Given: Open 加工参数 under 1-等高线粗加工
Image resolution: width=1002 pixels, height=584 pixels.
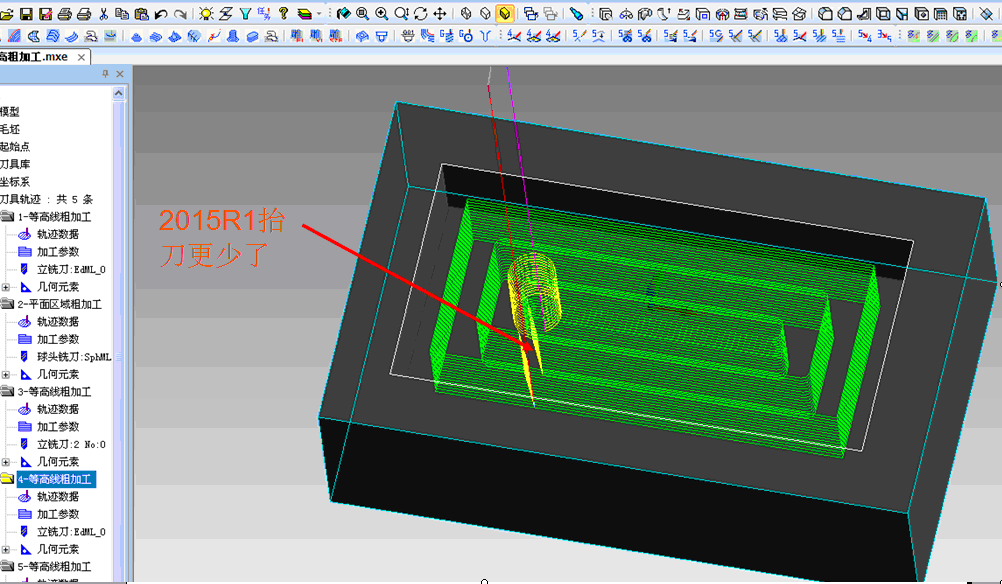Looking at the screenshot, I should 58,252.
